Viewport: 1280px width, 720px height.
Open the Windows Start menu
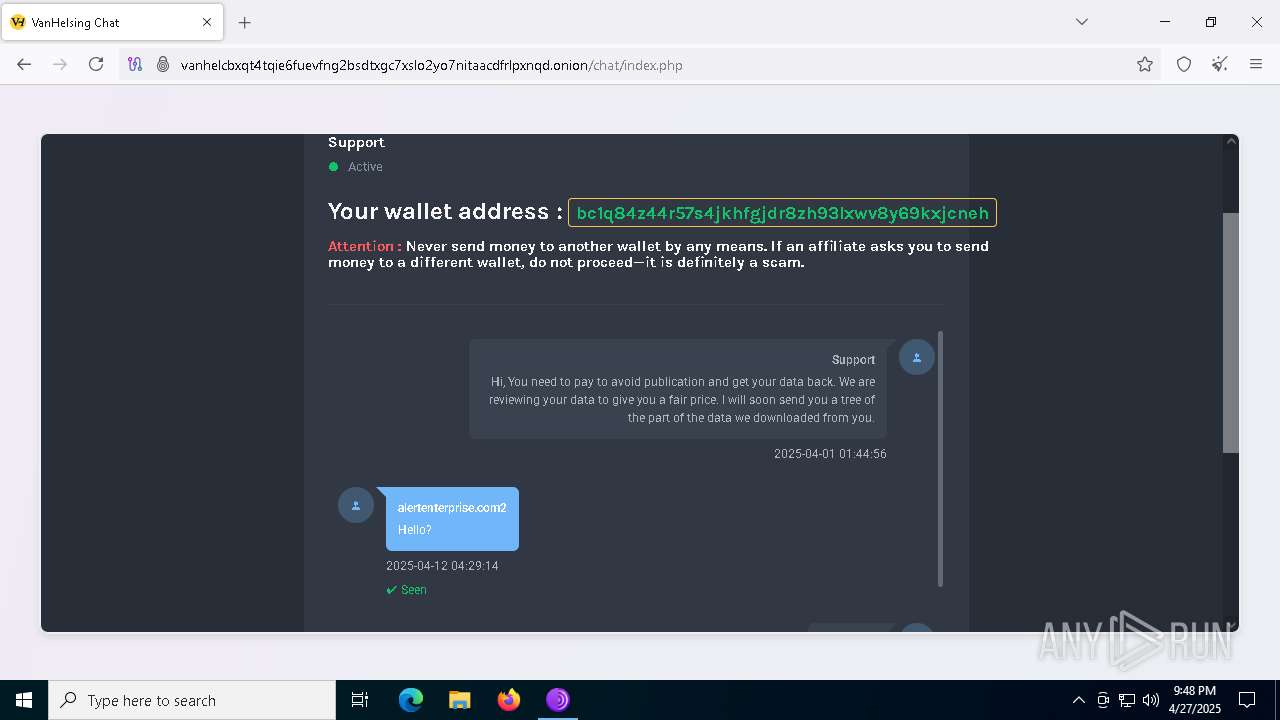(x=24, y=700)
